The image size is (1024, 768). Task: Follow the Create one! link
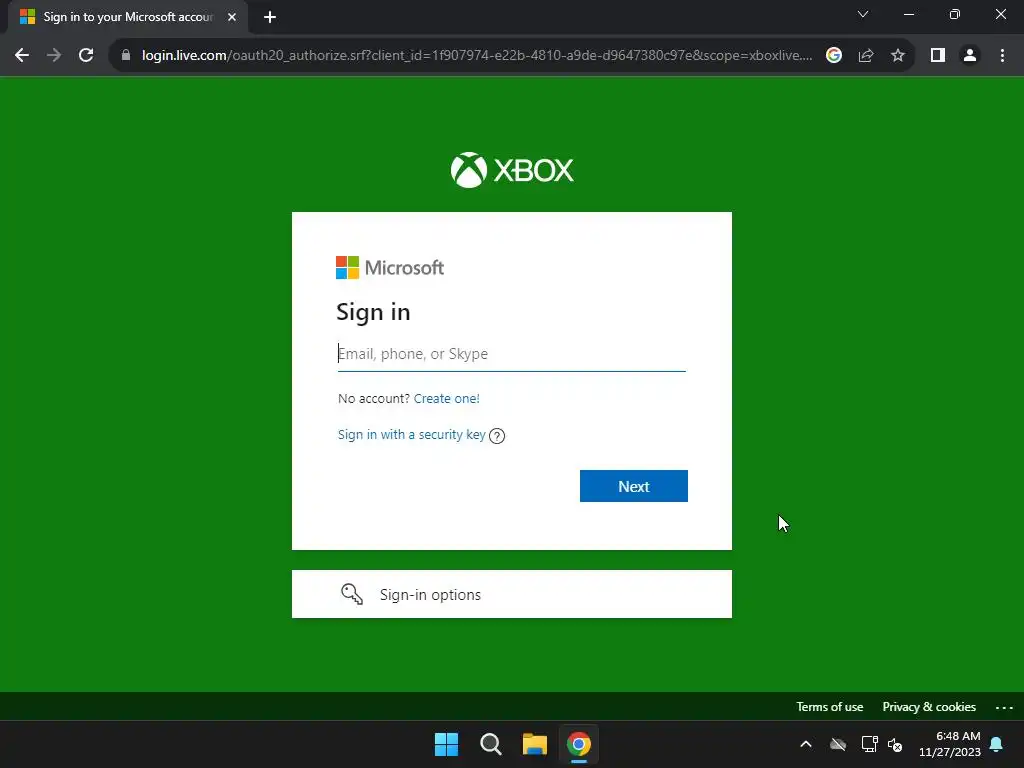[x=447, y=398]
